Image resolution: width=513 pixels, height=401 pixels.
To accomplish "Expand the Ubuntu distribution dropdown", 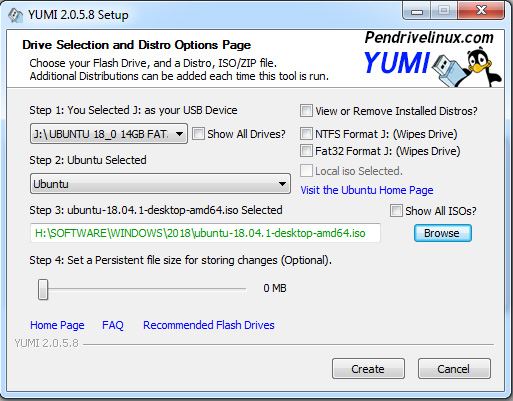I will [x=160, y=184].
